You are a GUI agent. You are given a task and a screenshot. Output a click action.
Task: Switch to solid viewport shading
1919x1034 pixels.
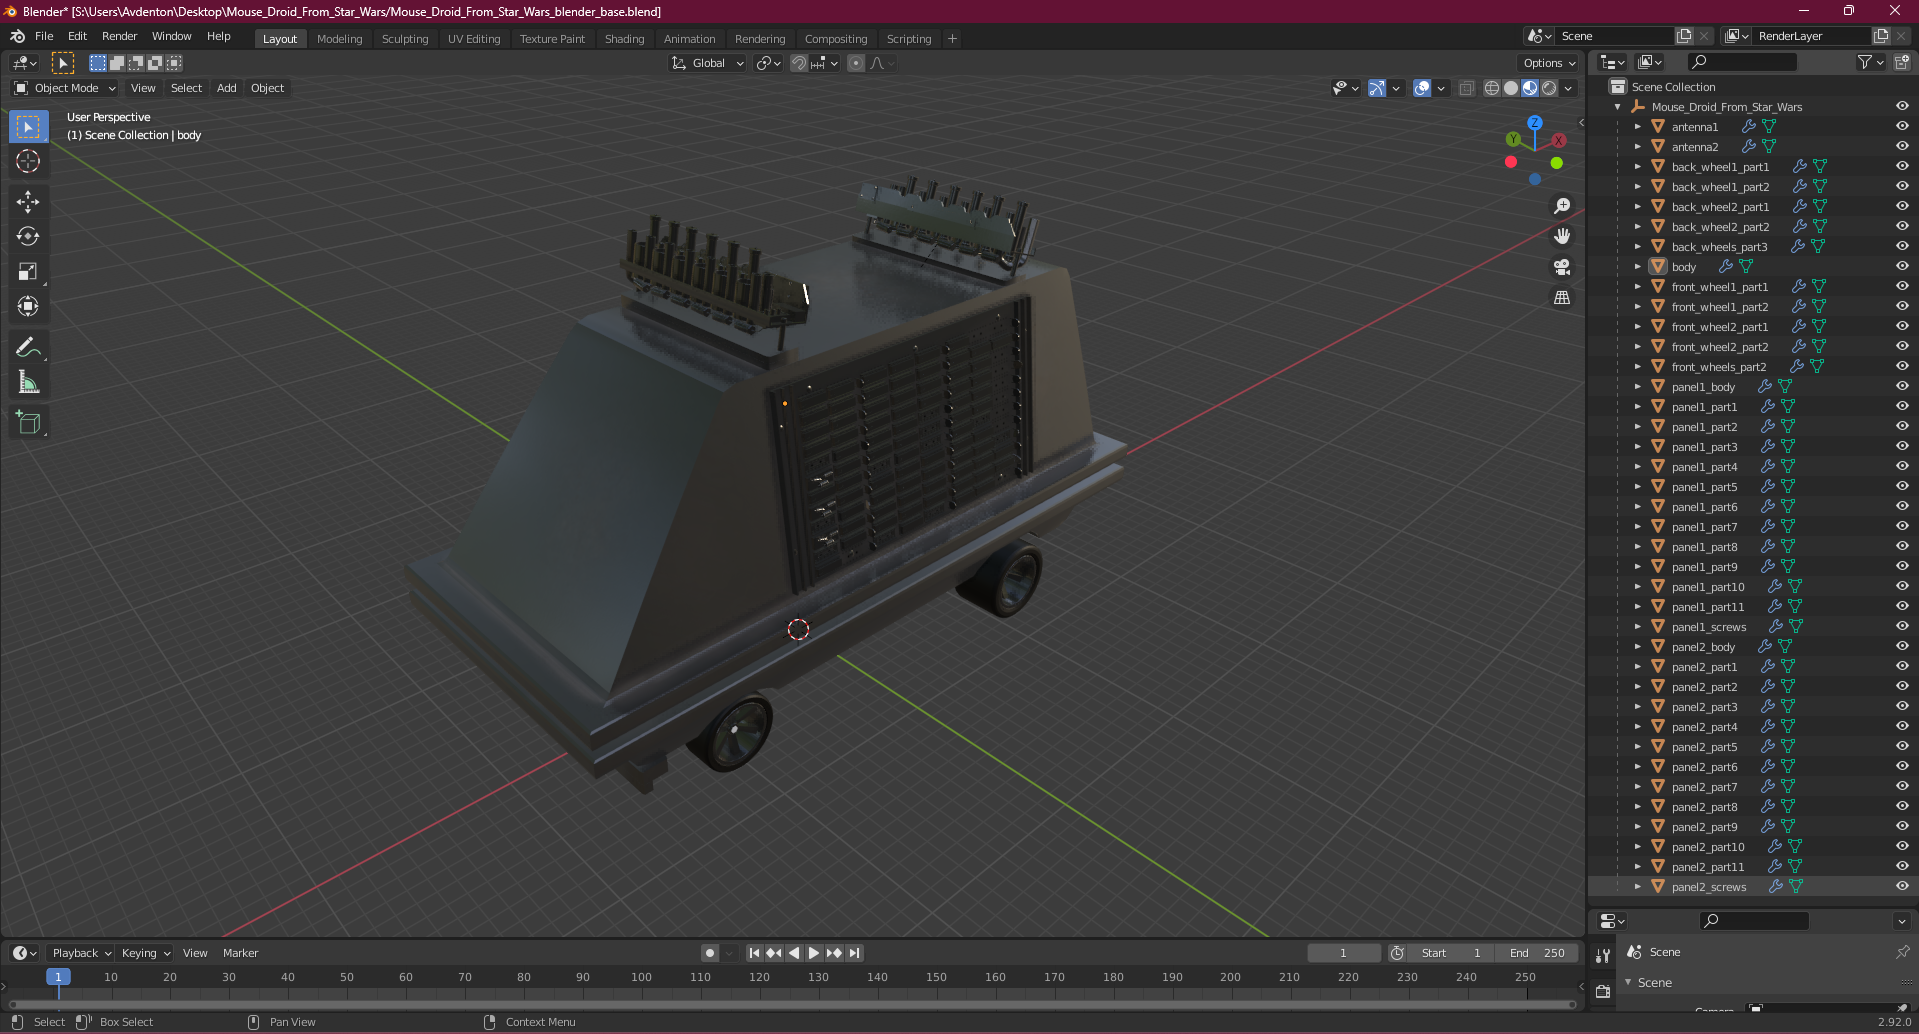pyautogui.click(x=1511, y=88)
